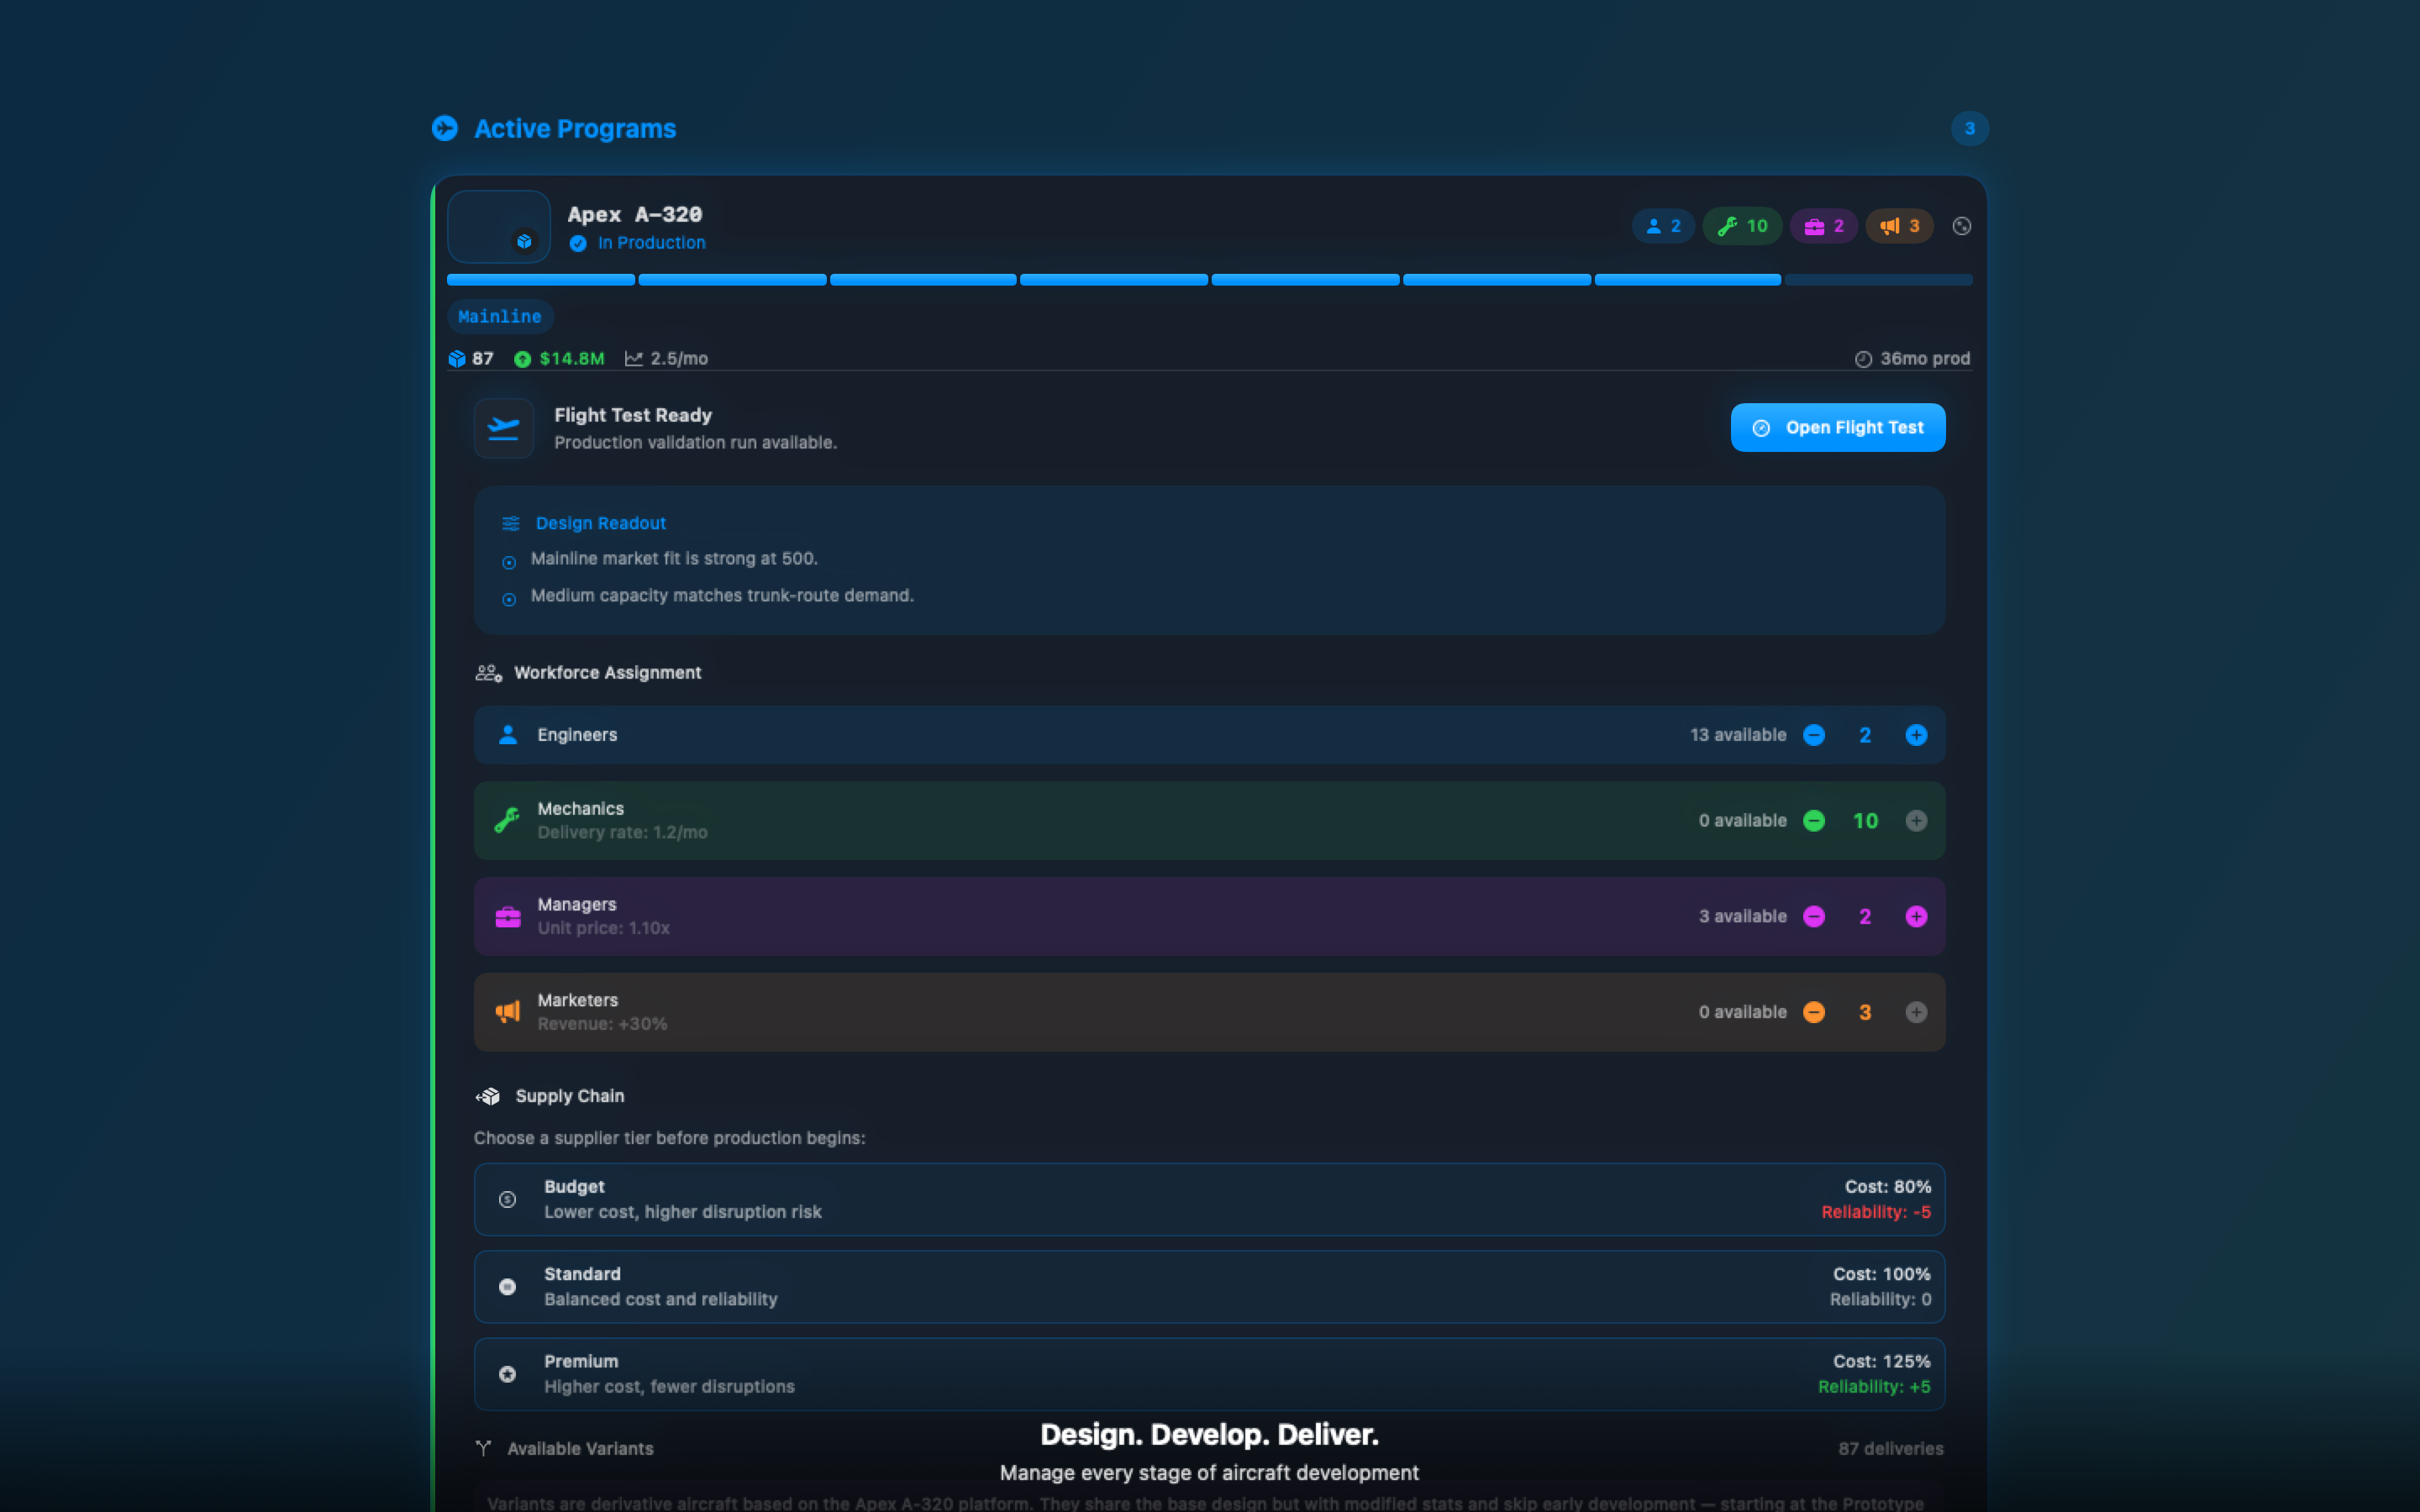Click 'Revenue: +30%' text
The height and width of the screenshot is (1512, 2420).
point(602,1024)
